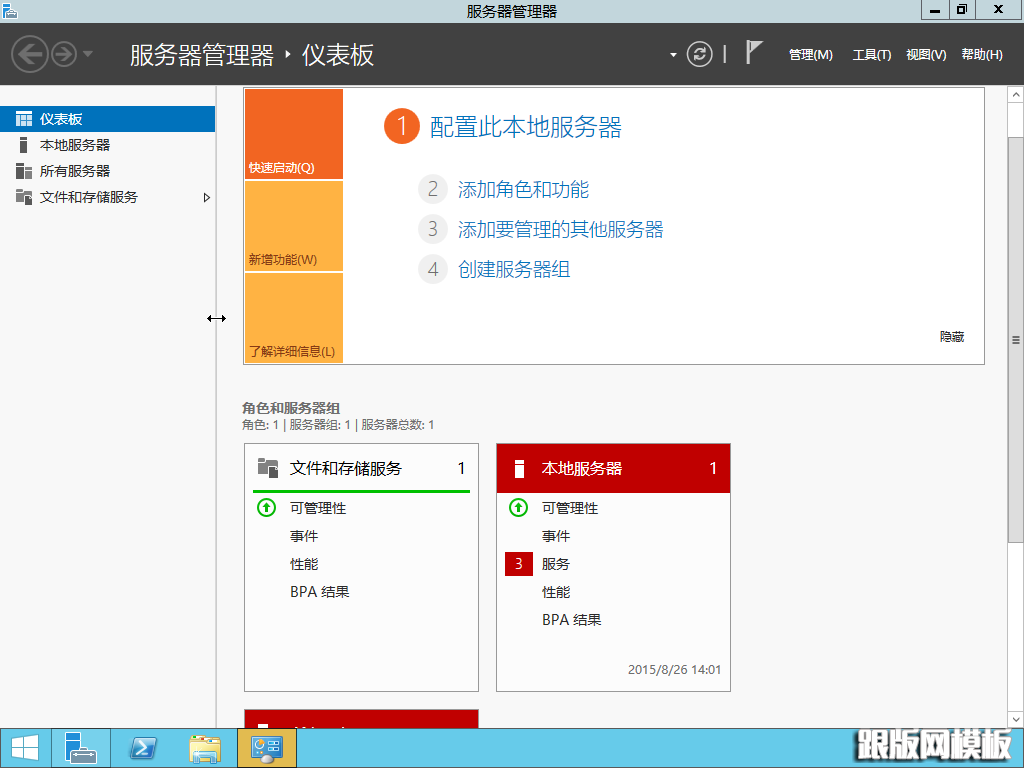
Task: Open 事件 in the 本地服务器 tile
Action: pyautogui.click(x=556, y=536)
